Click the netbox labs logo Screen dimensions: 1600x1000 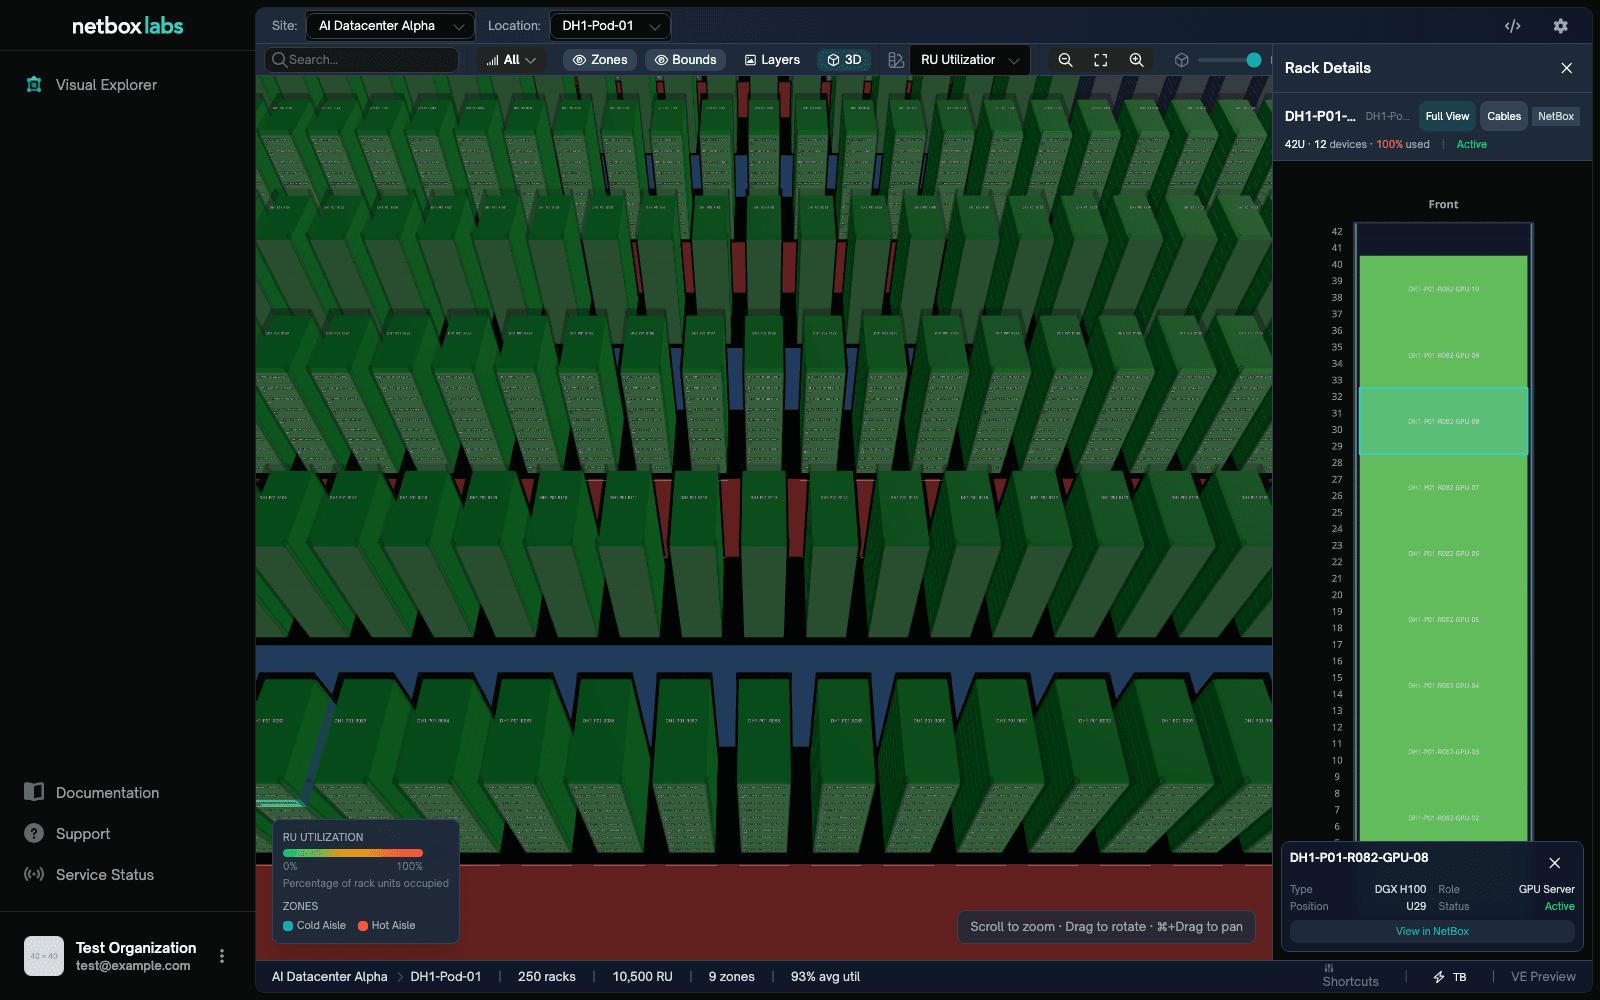click(x=127, y=26)
